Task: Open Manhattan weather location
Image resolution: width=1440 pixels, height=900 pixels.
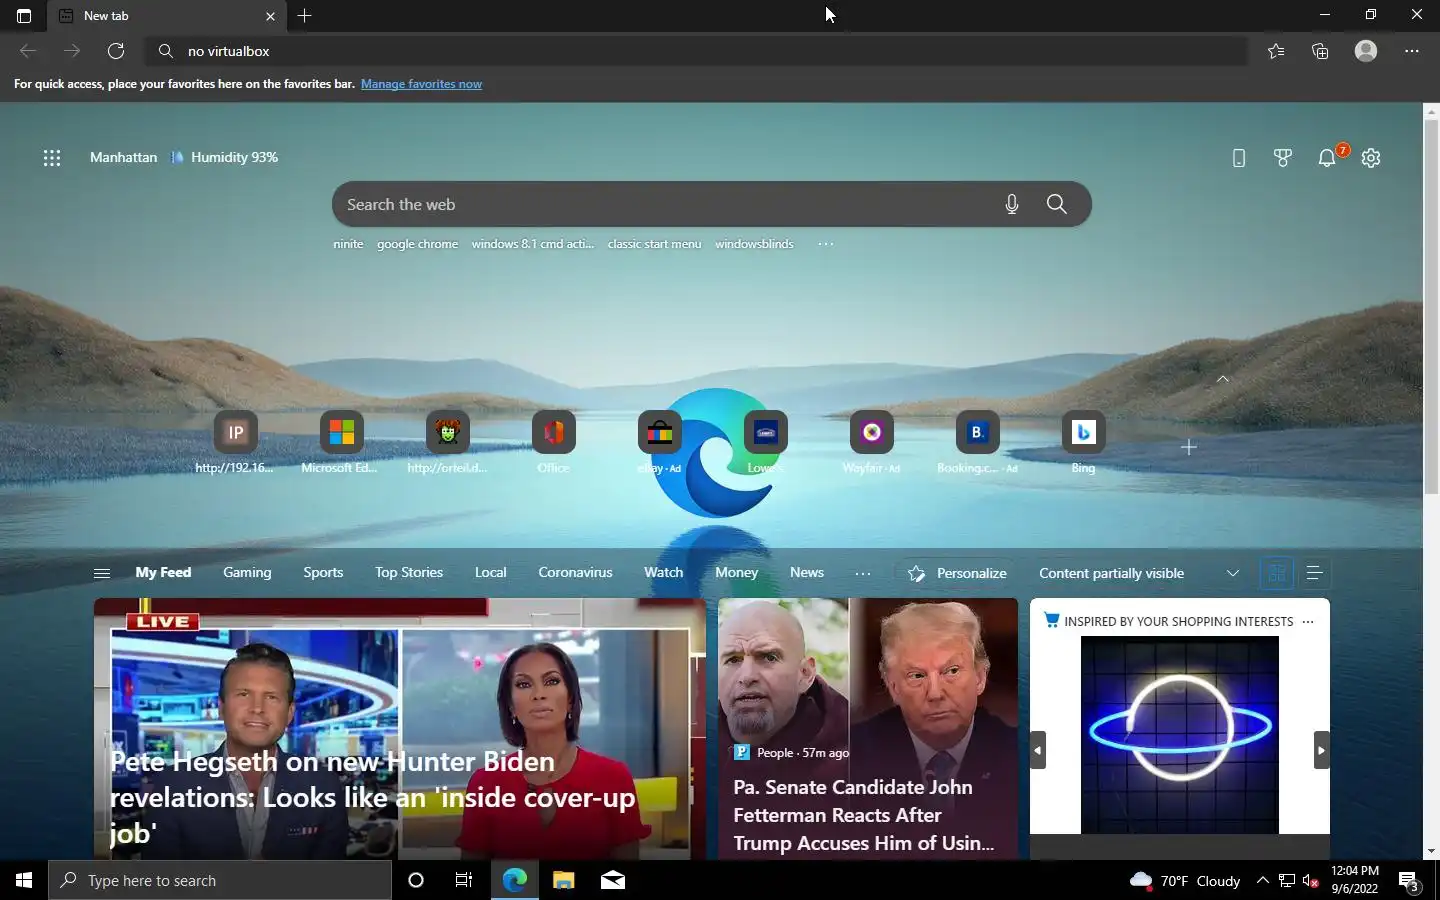Action: [x=123, y=157]
